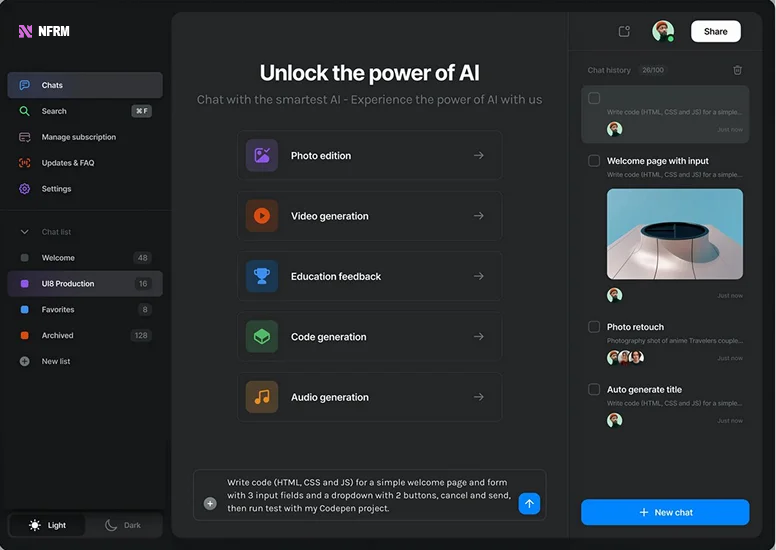
Task: Click the Manage subscription card icon
Action: pyautogui.click(x=24, y=137)
